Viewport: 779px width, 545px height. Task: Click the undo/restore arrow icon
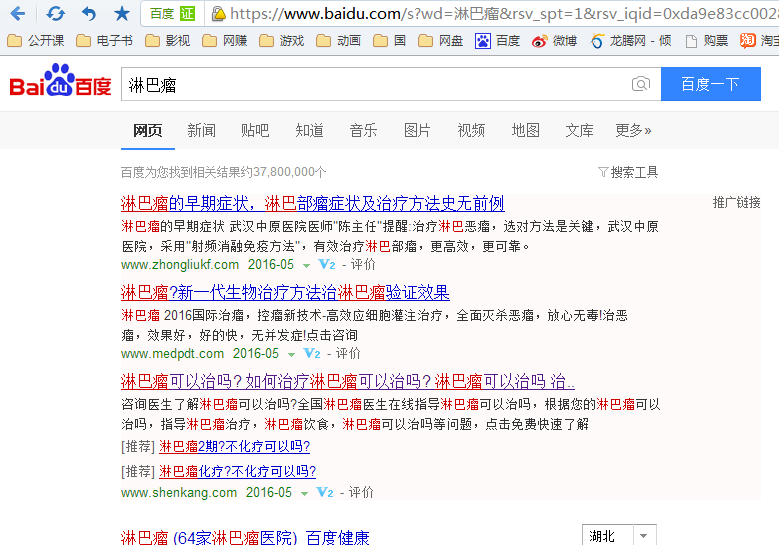[x=89, y=13]
